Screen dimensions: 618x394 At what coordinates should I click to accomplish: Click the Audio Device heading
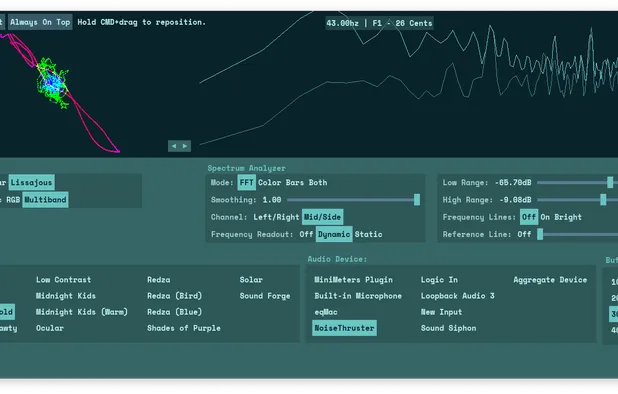point(337,259)
